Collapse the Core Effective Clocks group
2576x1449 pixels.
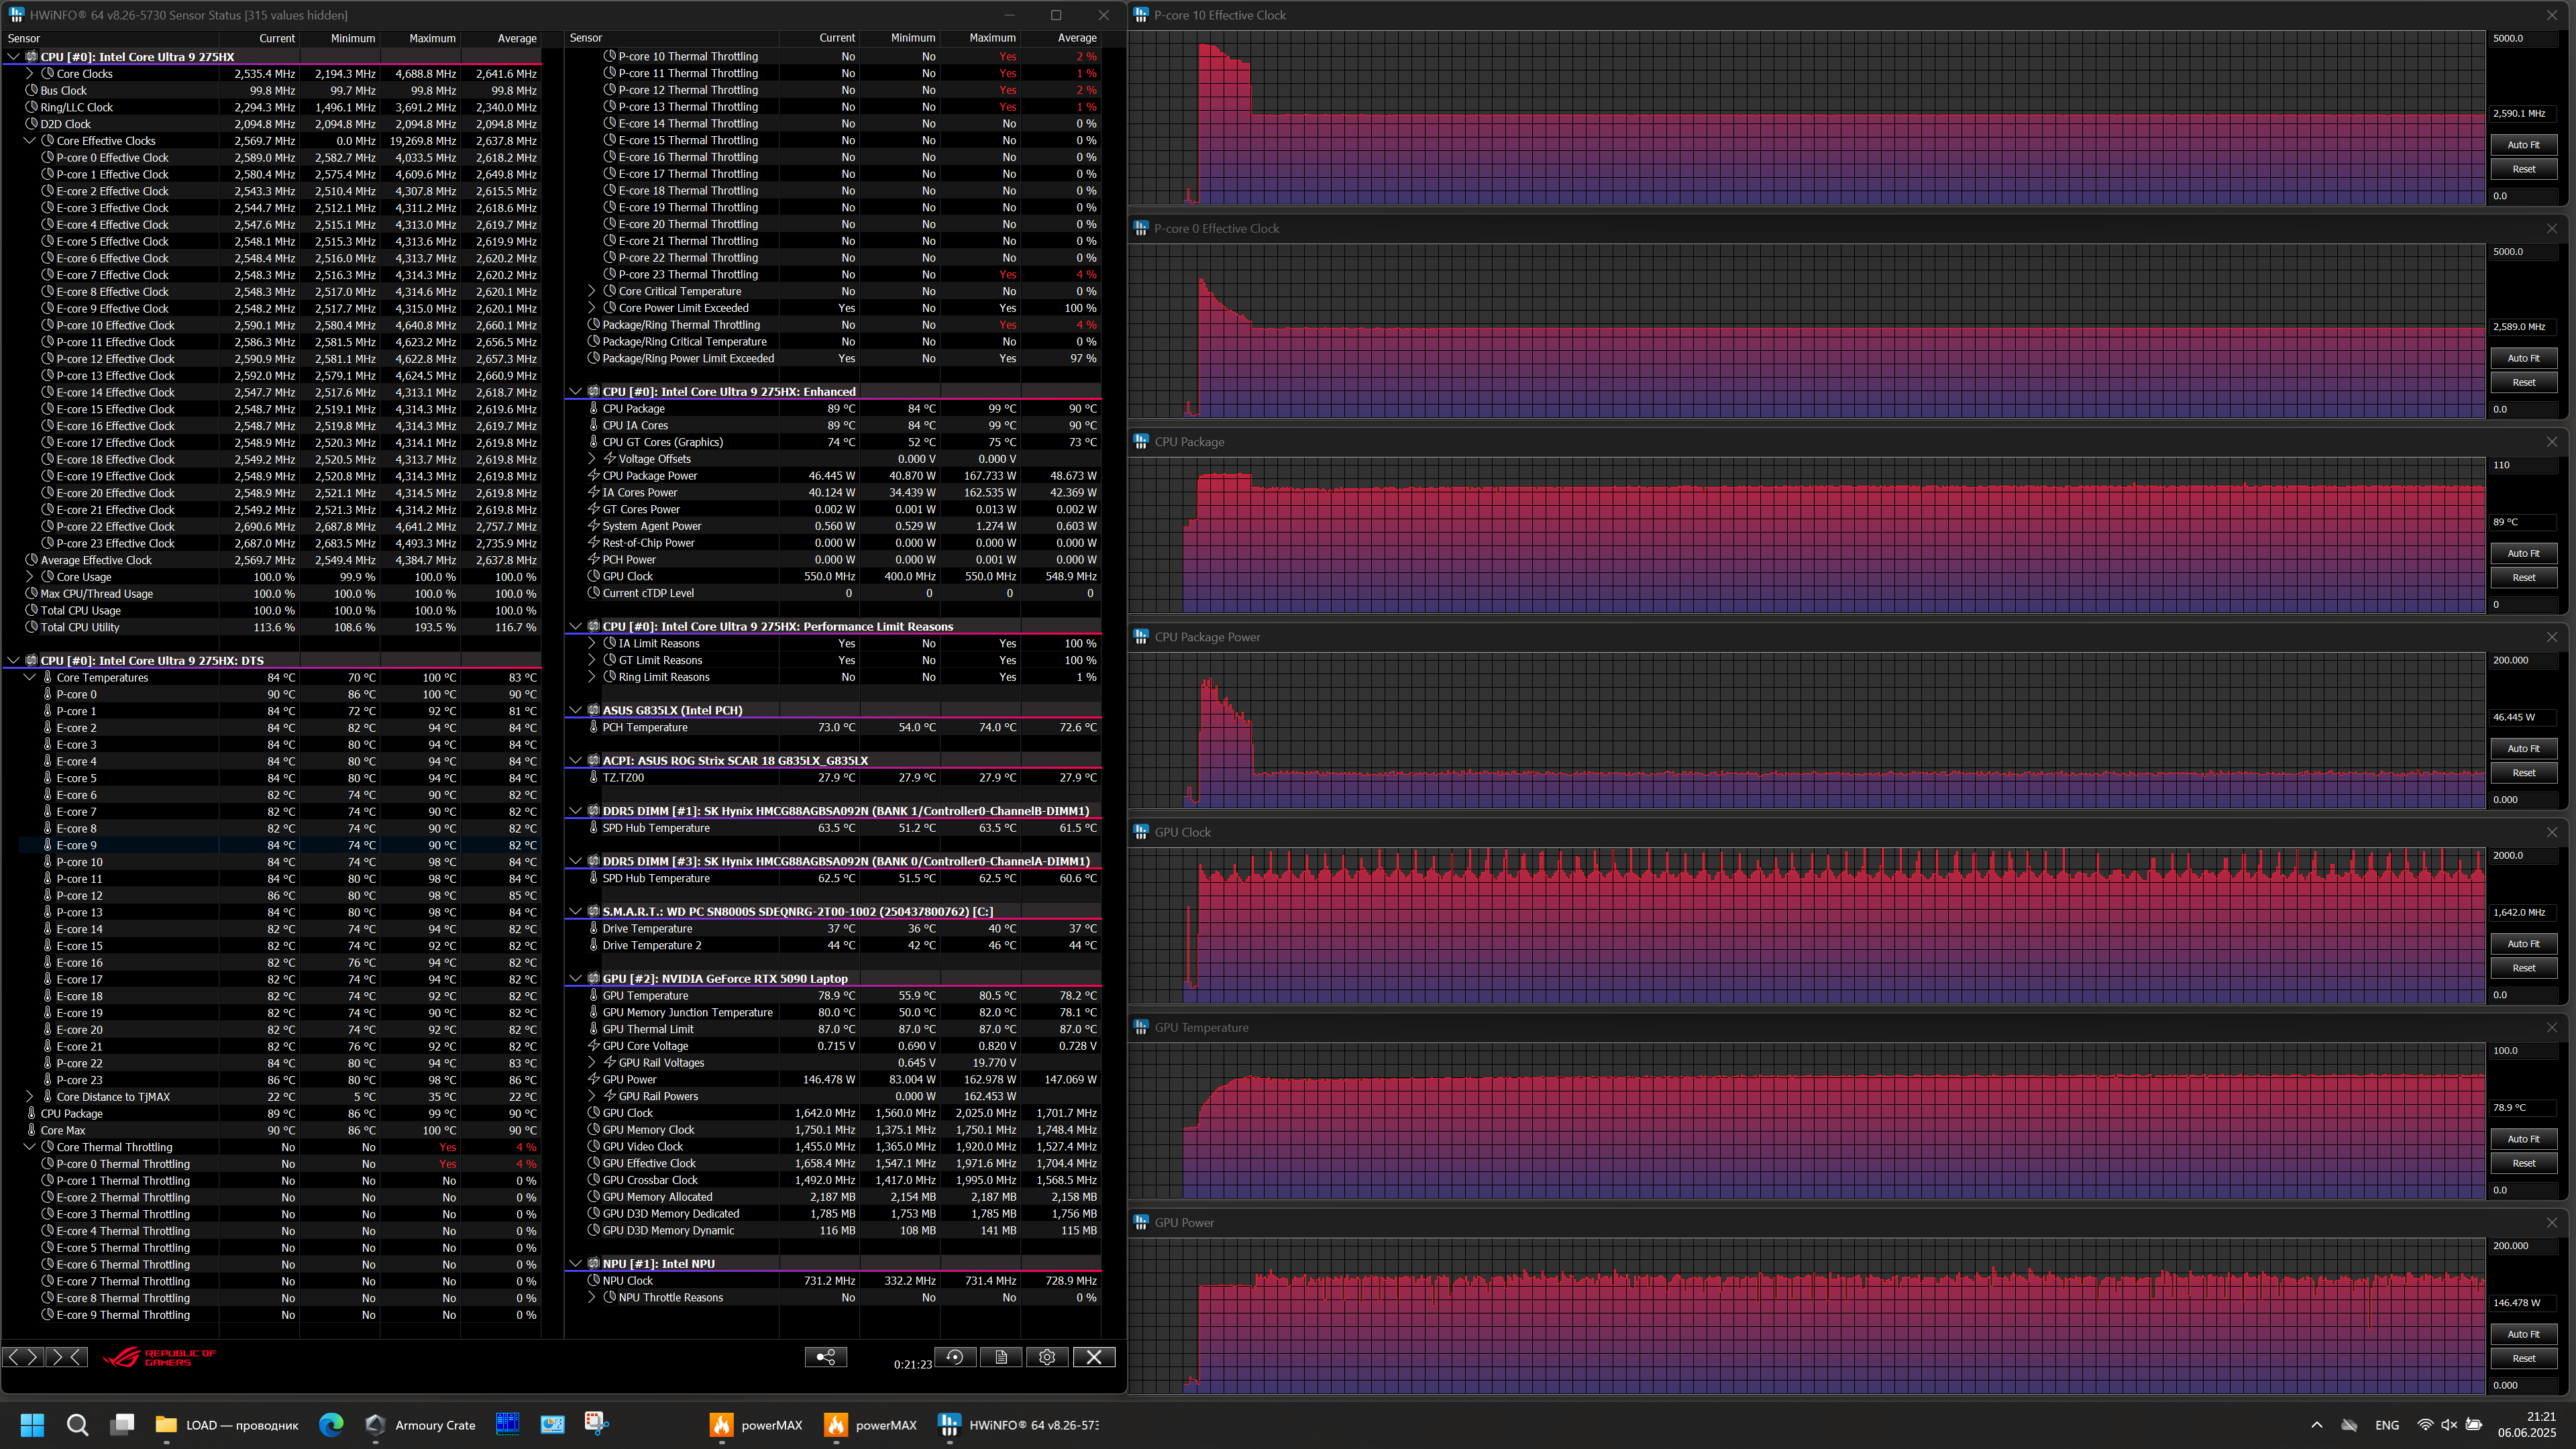click(x=30, y=141)
